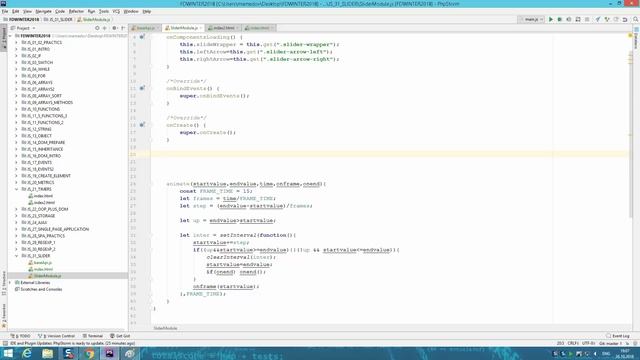Click the VCS update project arrow icon

click(598, 19)
